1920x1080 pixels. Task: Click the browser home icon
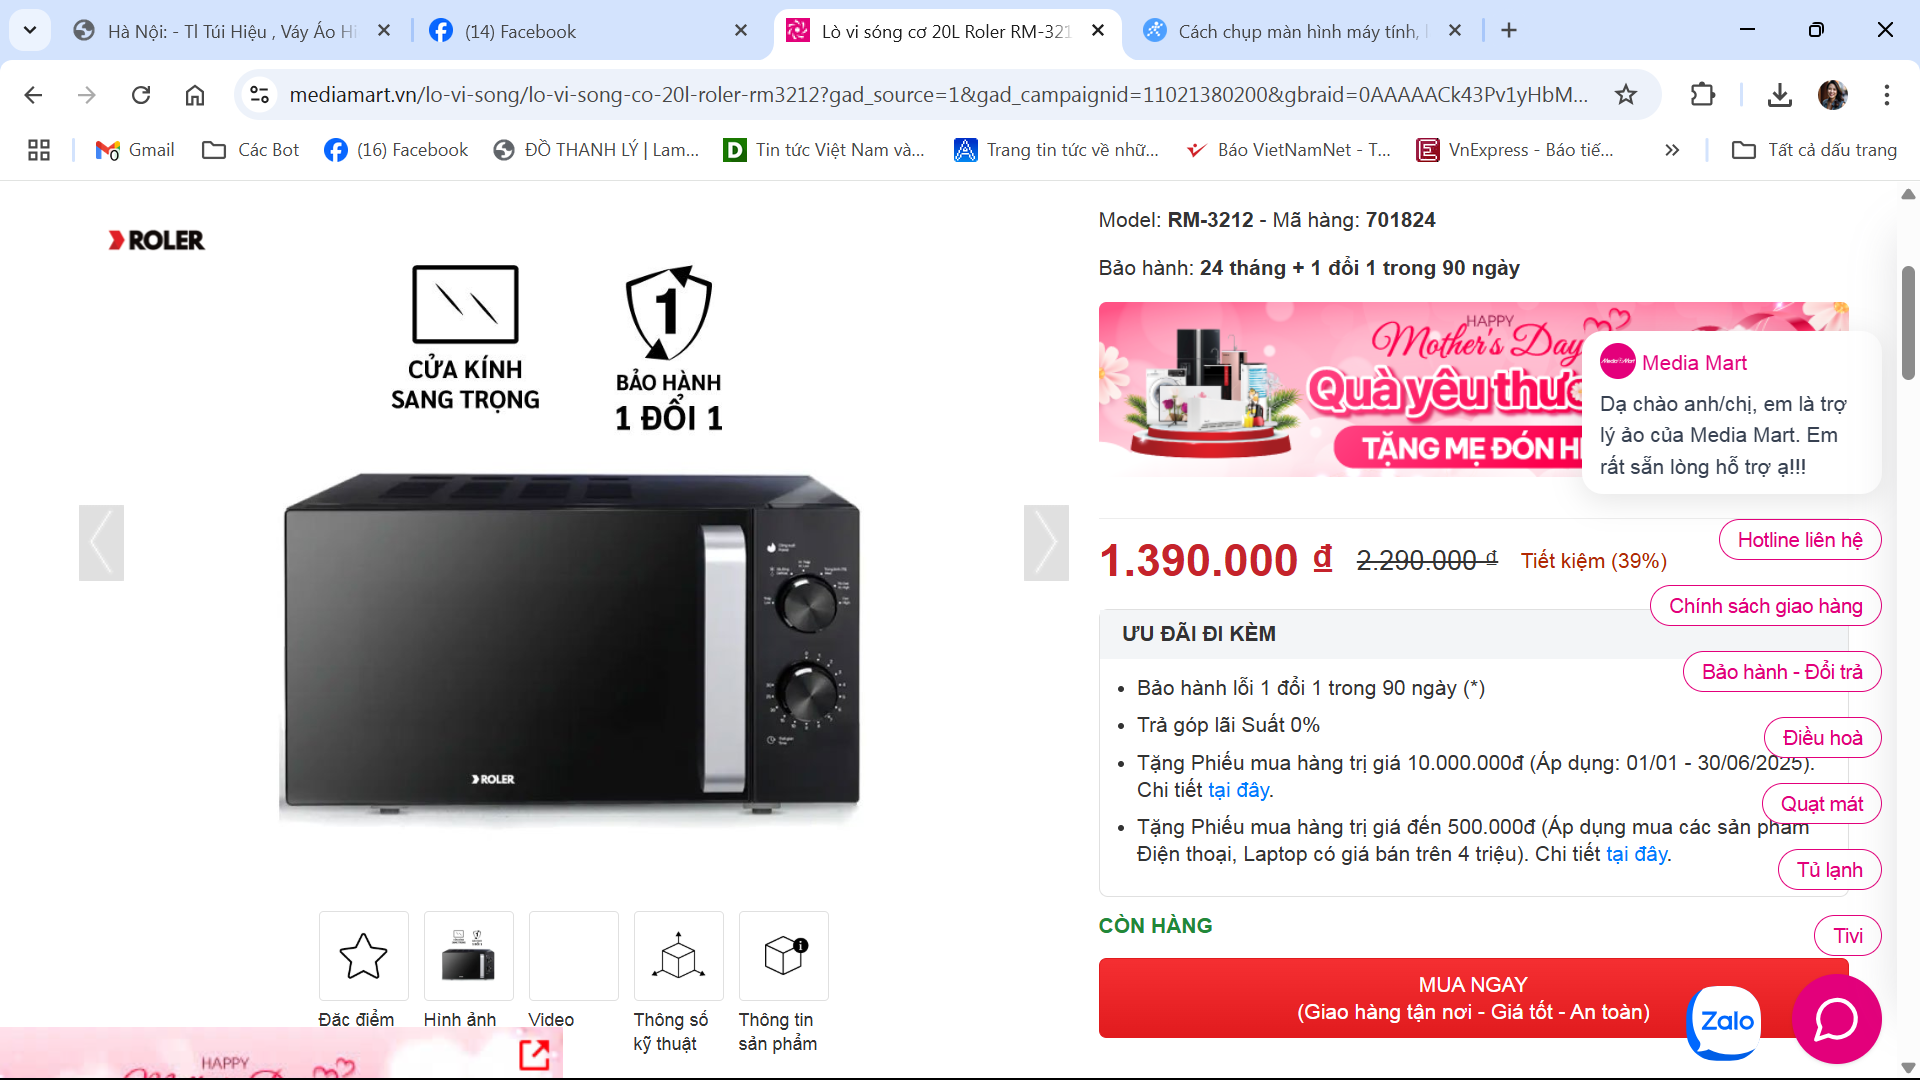[x=195, y=95]
